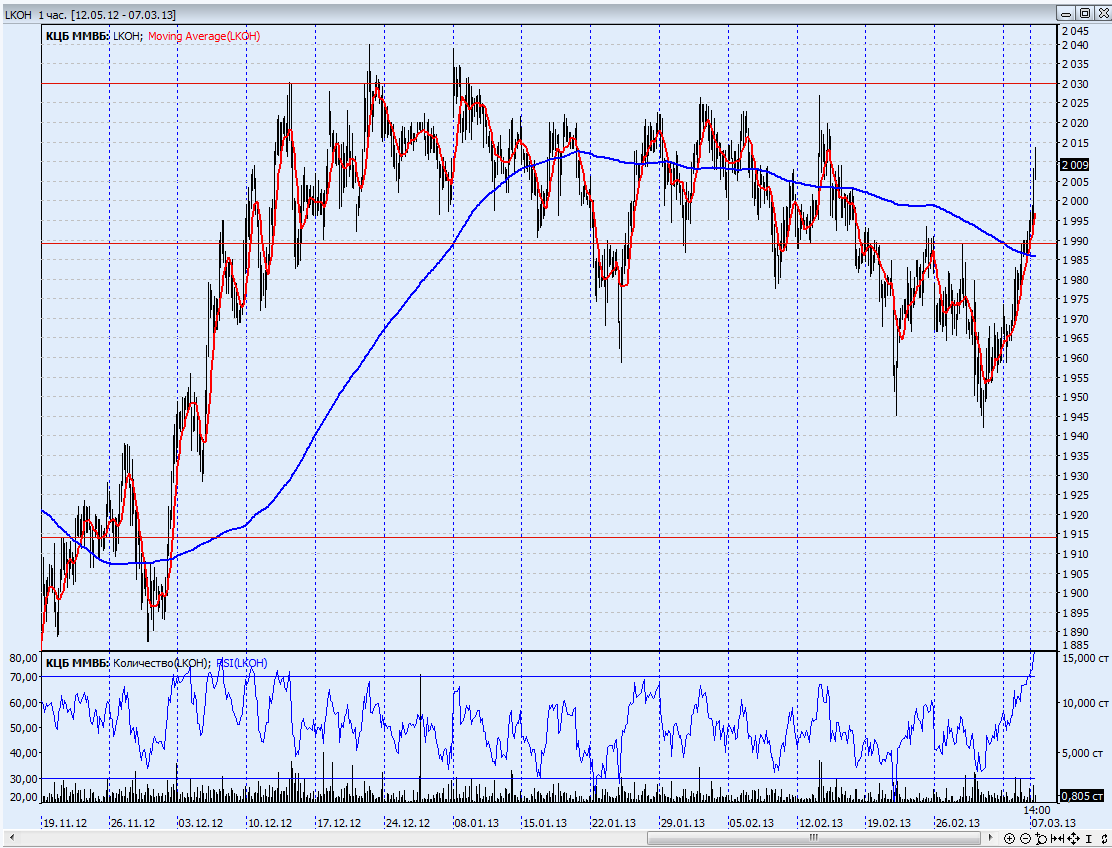Click the horizontal scrollbar right arrow
This screenshot has height=848, width=1112.
[990, 838]
